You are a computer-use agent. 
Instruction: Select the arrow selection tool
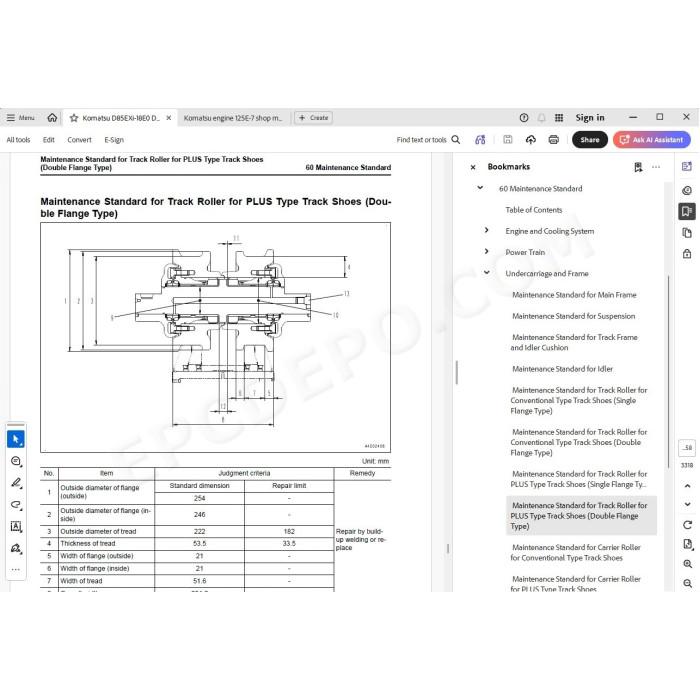click(16, 439)
